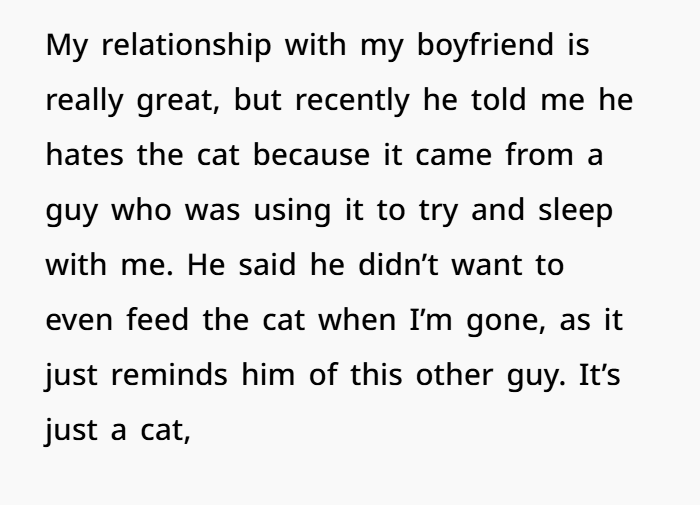The height and width of the screenshot is (505, 700).
Task: Click the word "hates"
Action: coord(85,154)
